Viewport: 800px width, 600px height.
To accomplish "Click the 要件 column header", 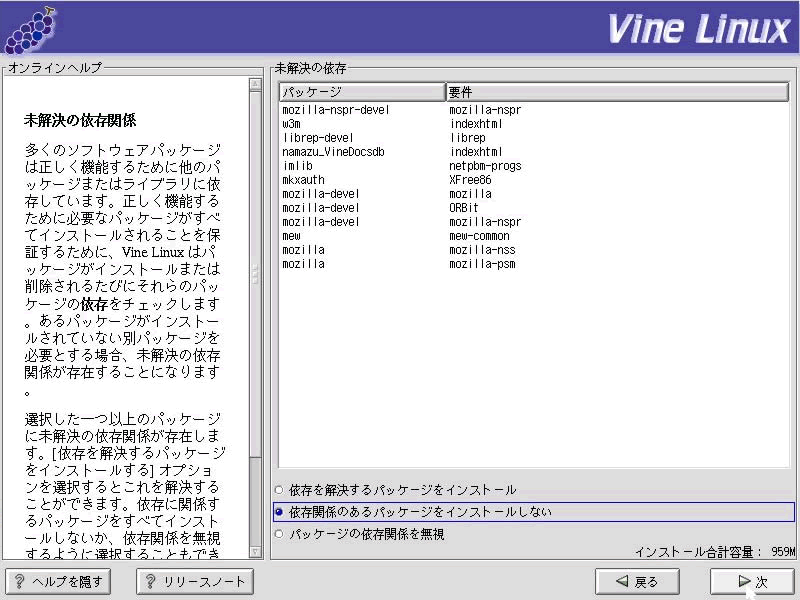I will (617, 92).
